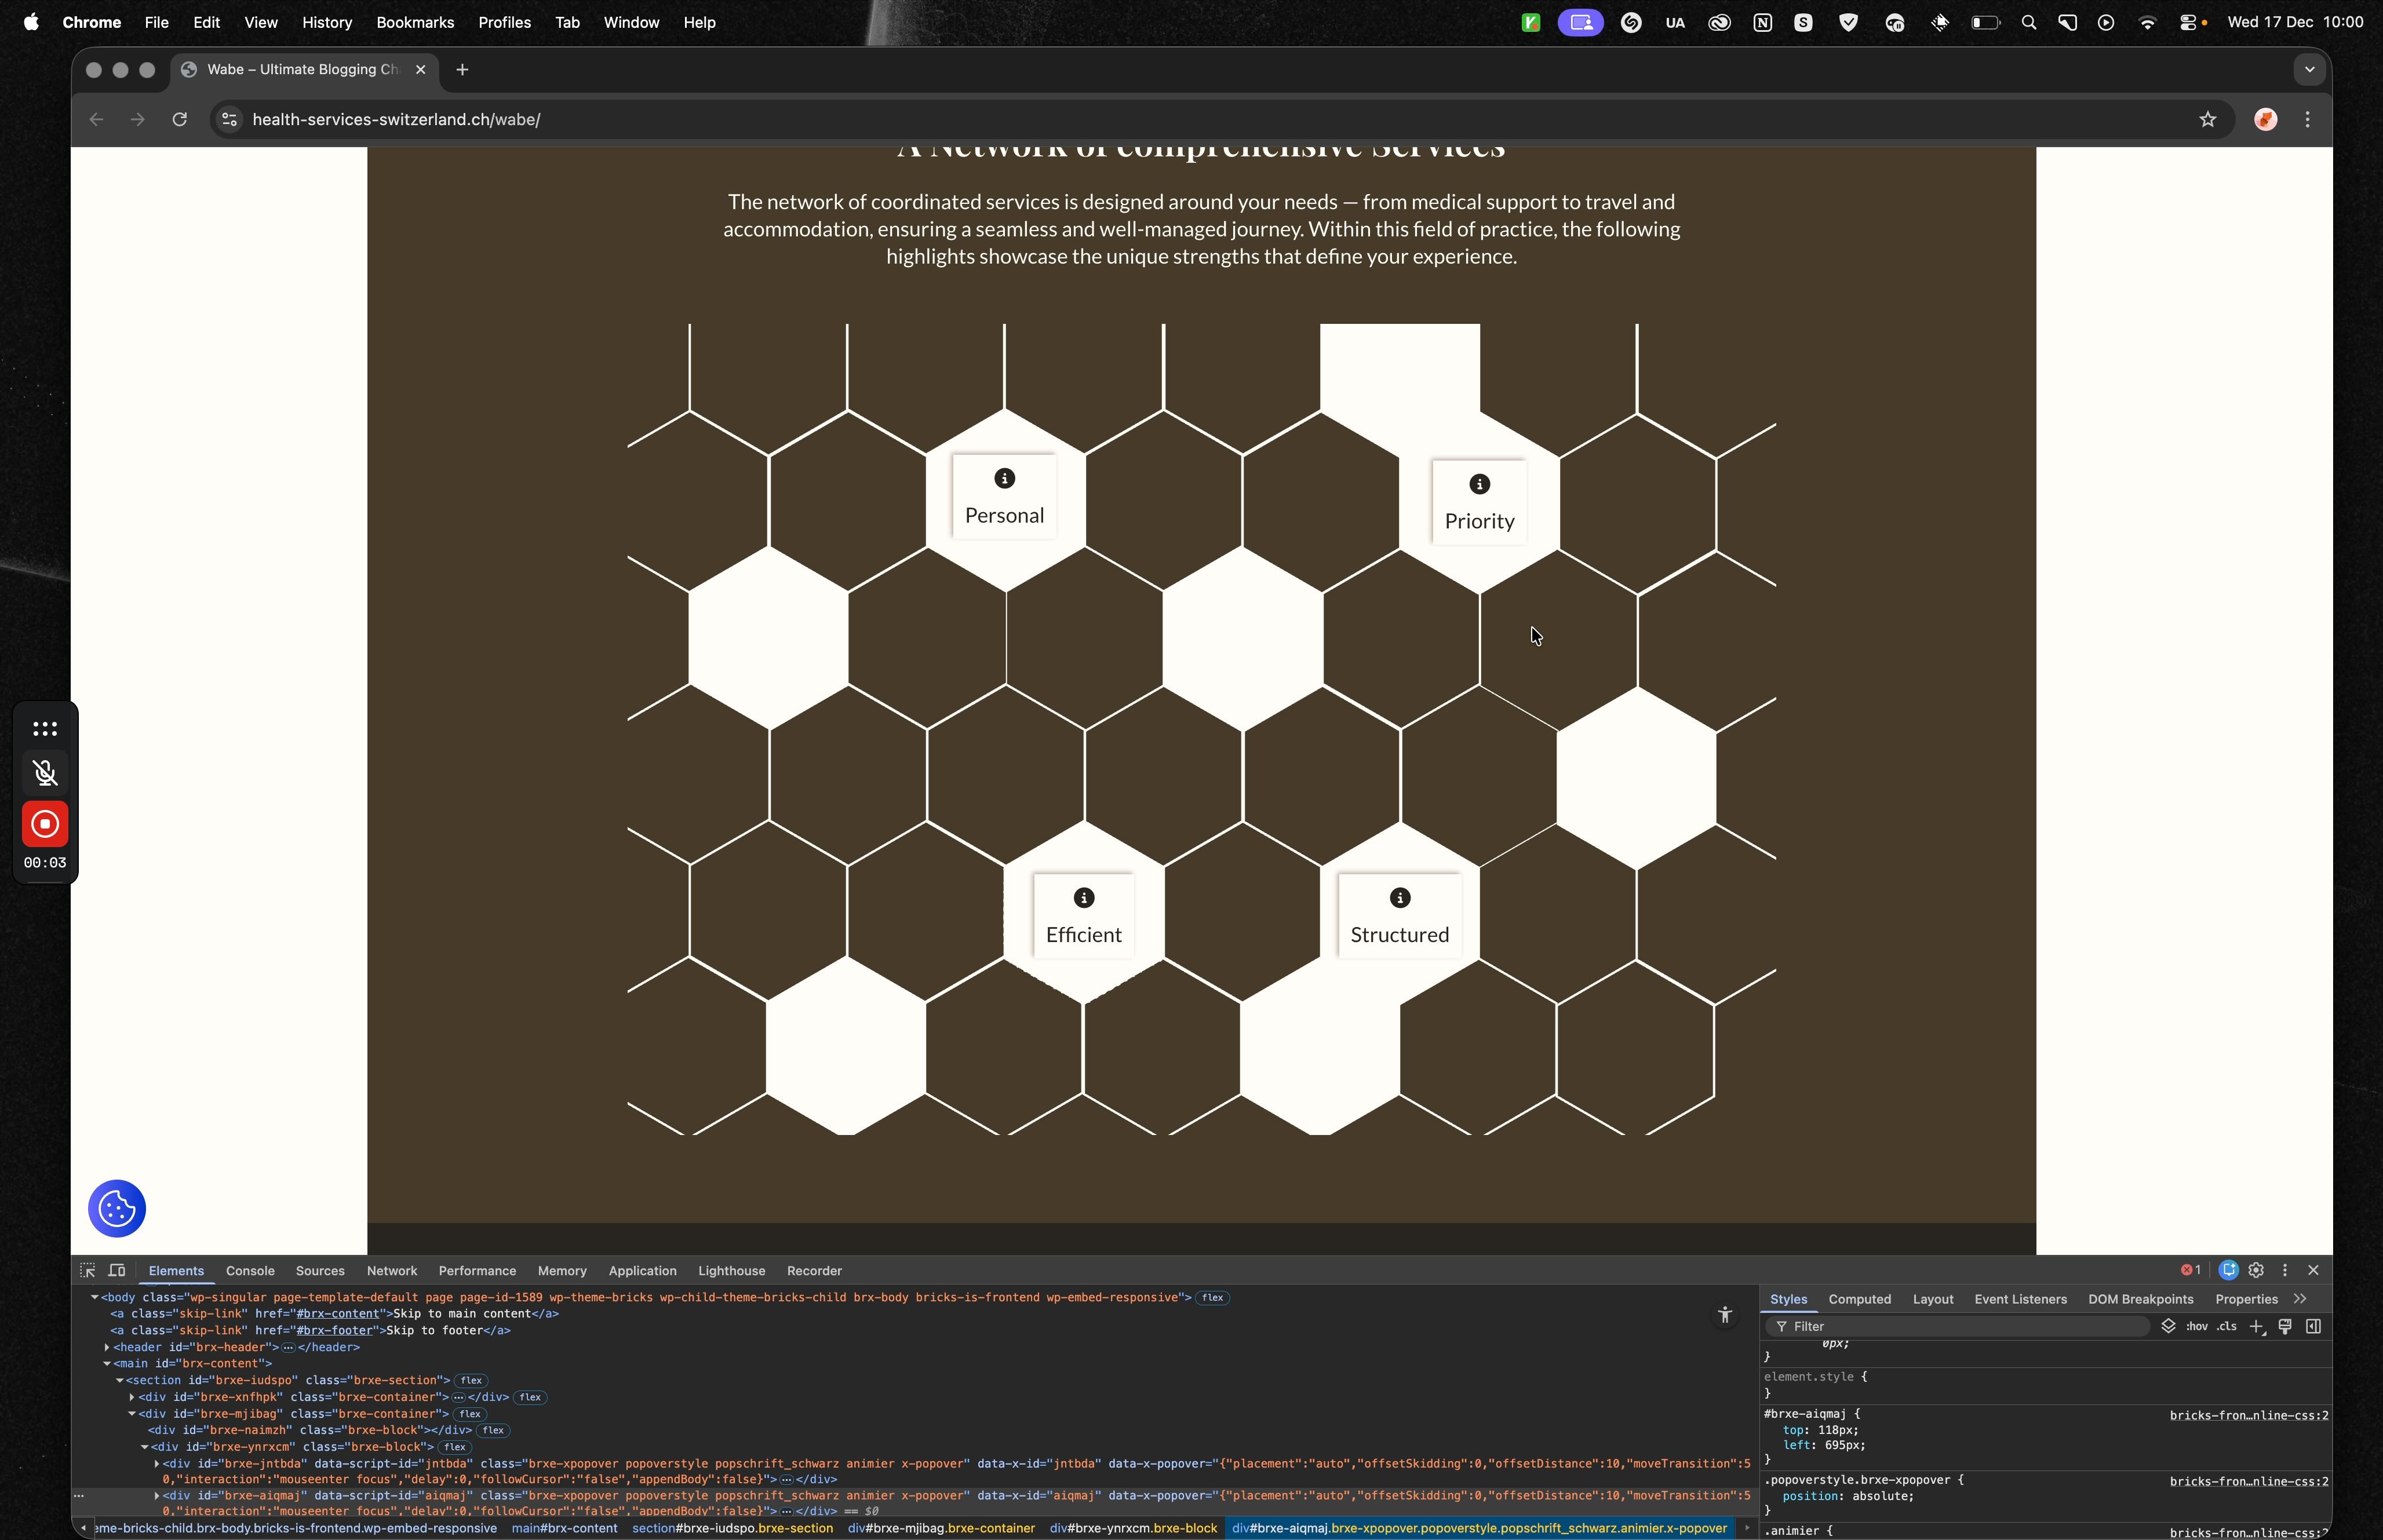Open the Chrome profile avatar
This screenshot has width=2383, height=1540.
click(x=2266, y=120)
